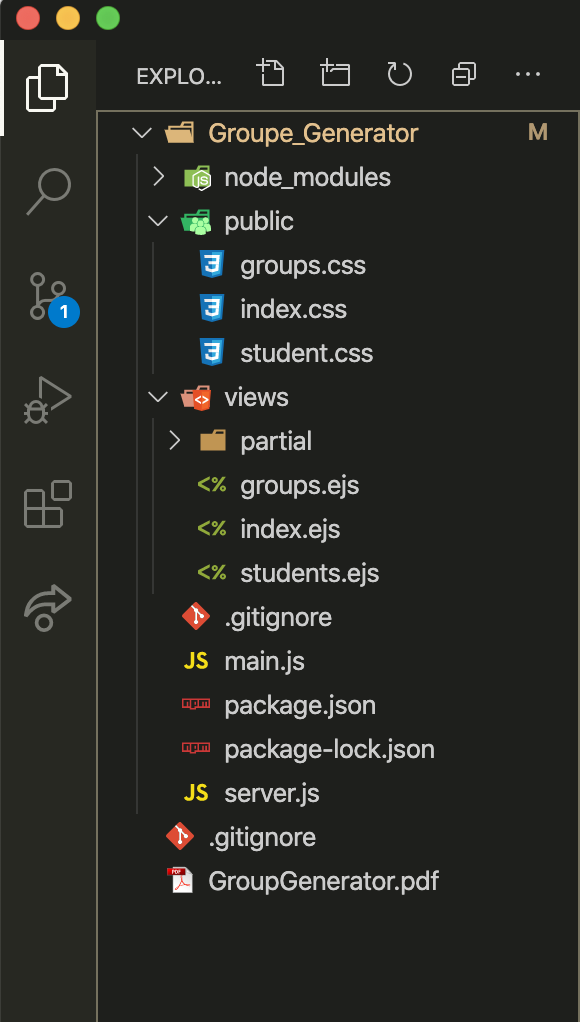Select the package.json file
Image resolution: width=580 pixels, height=1022 pixels.
[x=298, y=704]
